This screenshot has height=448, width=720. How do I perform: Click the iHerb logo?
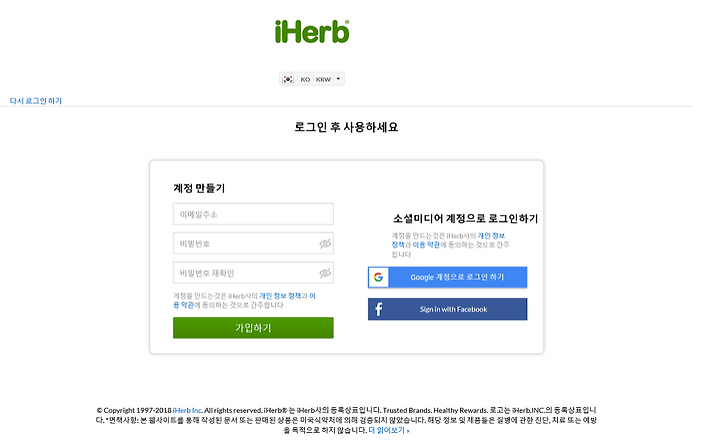point(312,32)
